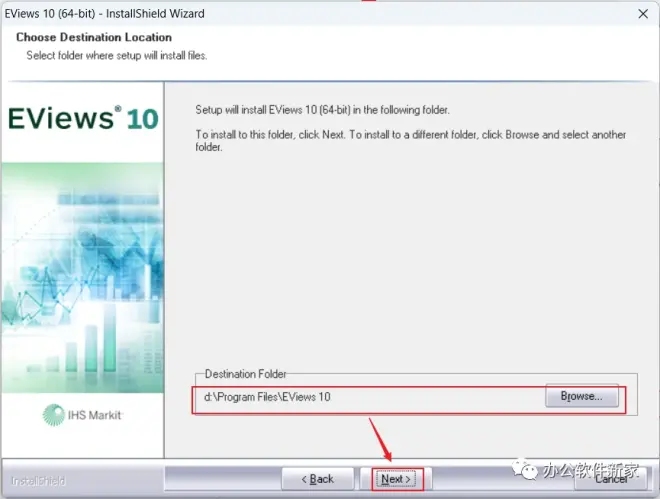Click the InstallShield label at bottom left

coord(36,481)
